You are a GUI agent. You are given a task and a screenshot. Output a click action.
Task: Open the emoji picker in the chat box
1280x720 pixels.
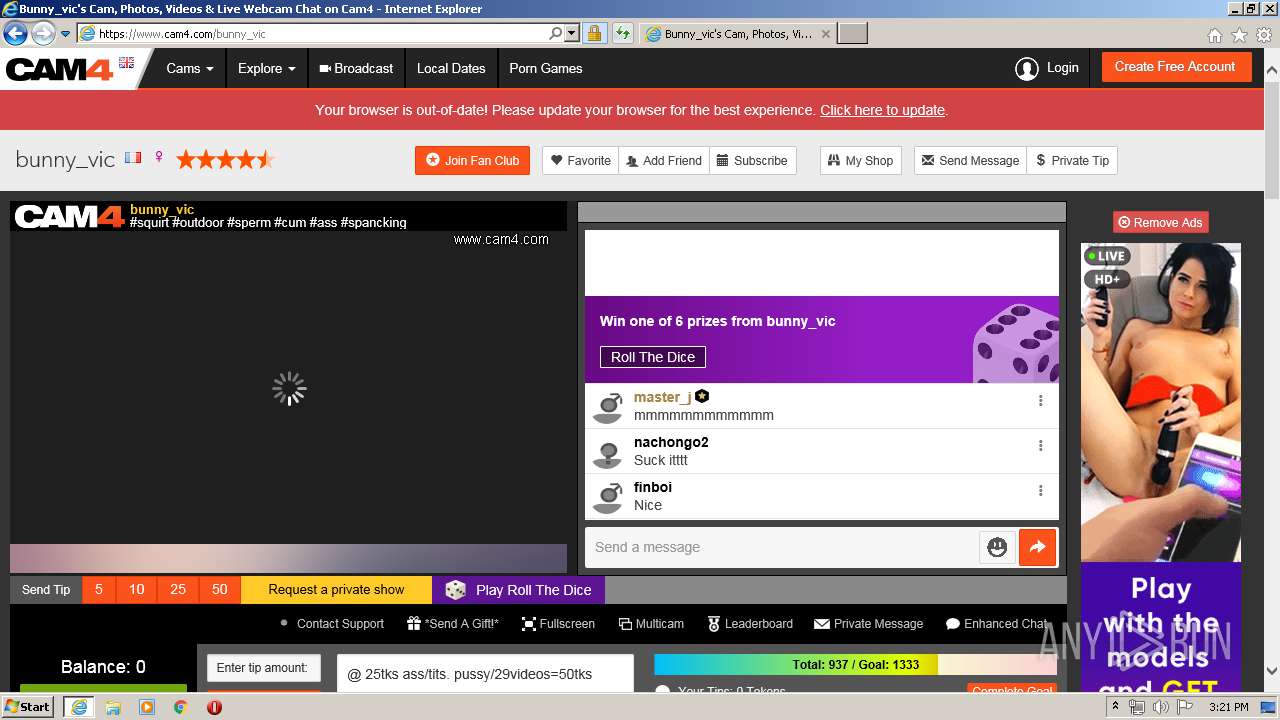pyautogui.click(x=997, y=547)
